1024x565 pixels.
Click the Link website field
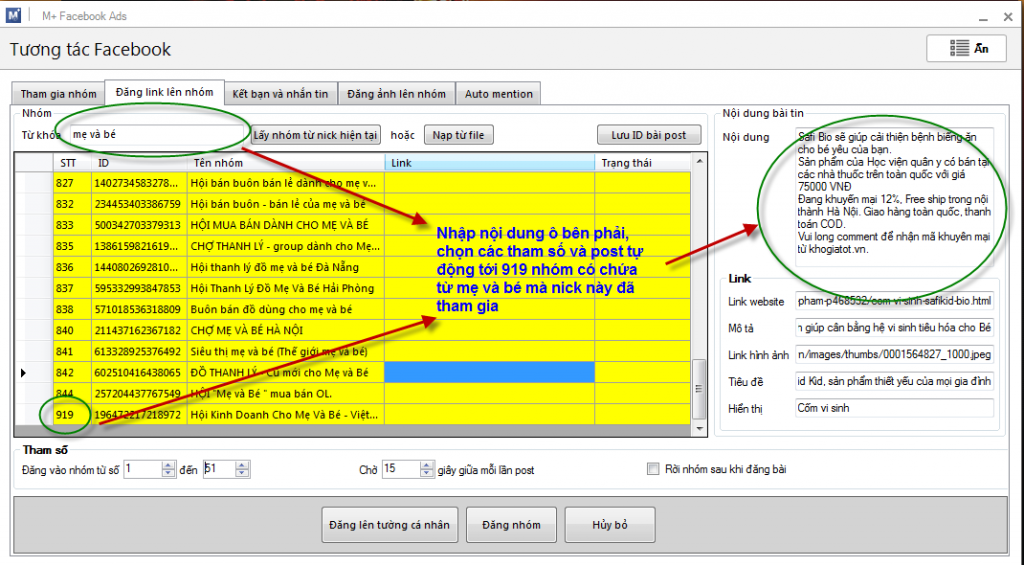894,301
